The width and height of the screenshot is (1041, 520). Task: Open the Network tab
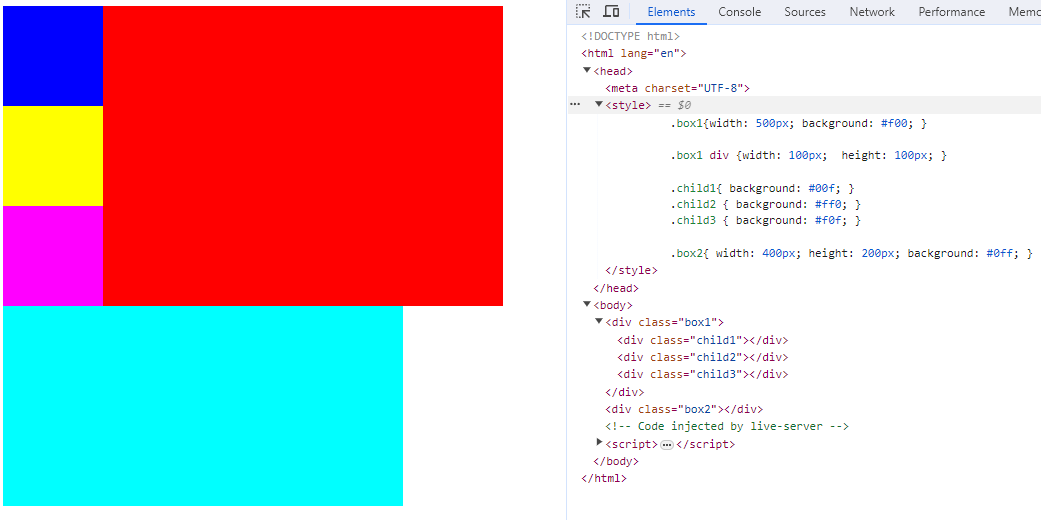[872, 12]
